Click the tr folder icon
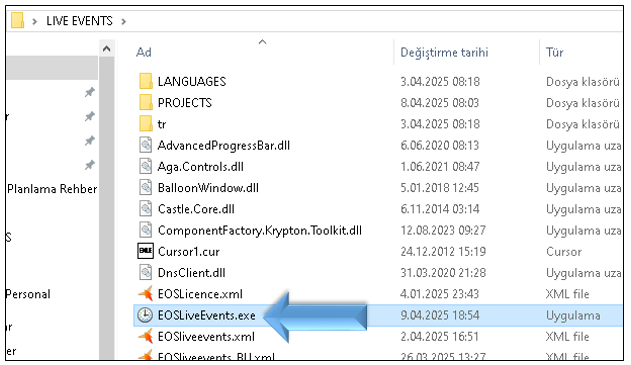Image resolution: width=631 pixels, height=365 pixels. (146, 124)
